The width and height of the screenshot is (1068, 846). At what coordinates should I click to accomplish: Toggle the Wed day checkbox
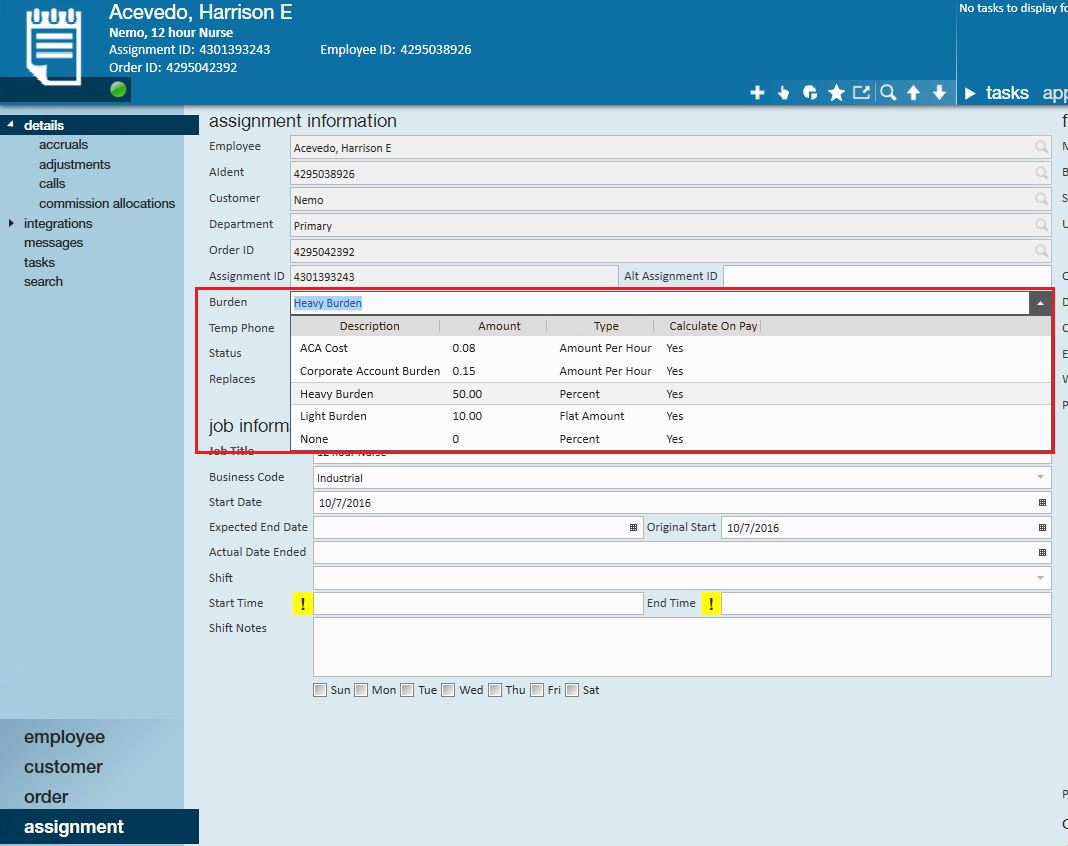(449, 690)
